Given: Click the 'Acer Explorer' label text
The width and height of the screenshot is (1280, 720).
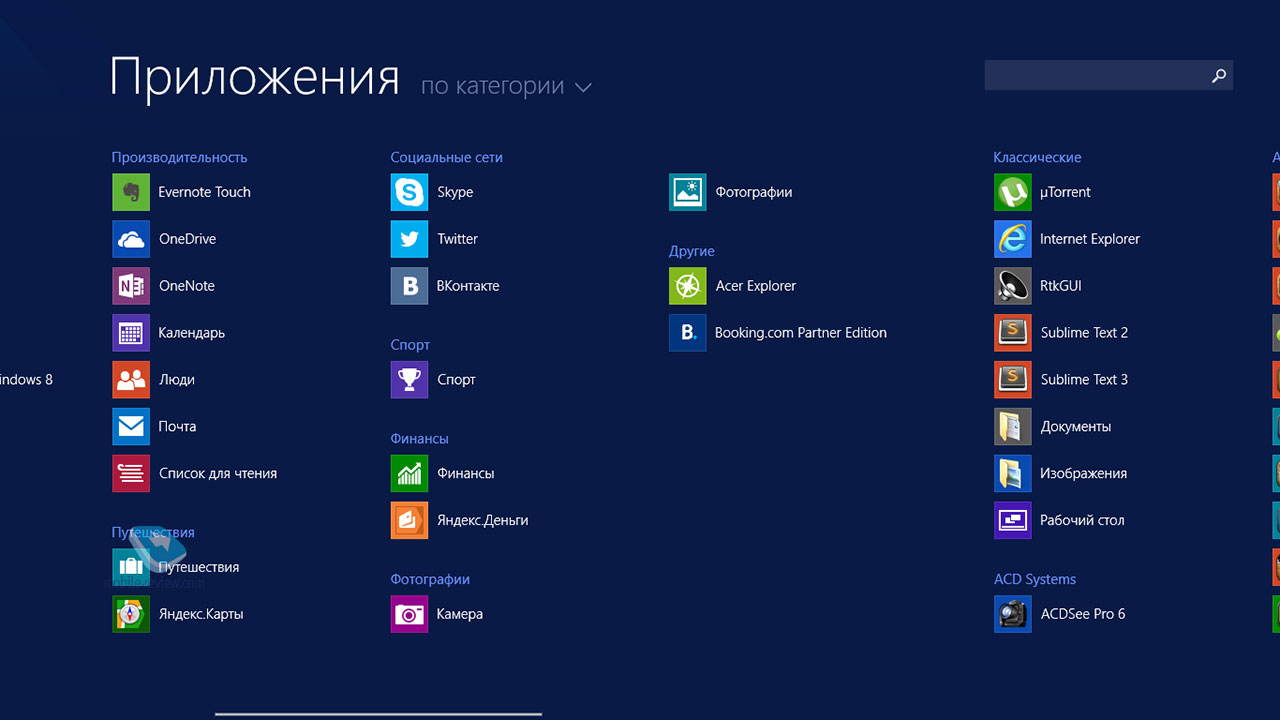Looking at the screenshot, I should (x=756, y=286).
